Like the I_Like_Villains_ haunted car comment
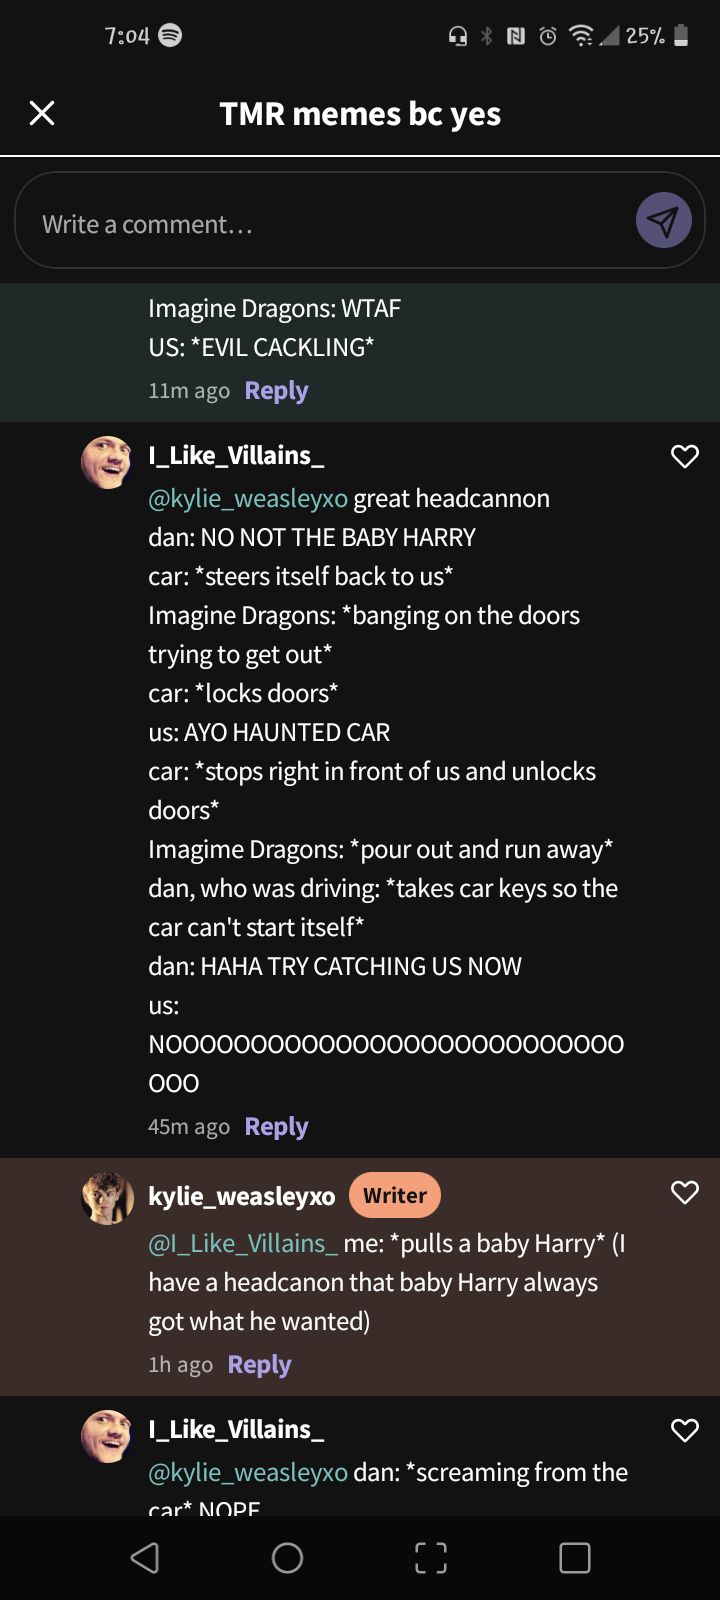 tap(685, 457)
